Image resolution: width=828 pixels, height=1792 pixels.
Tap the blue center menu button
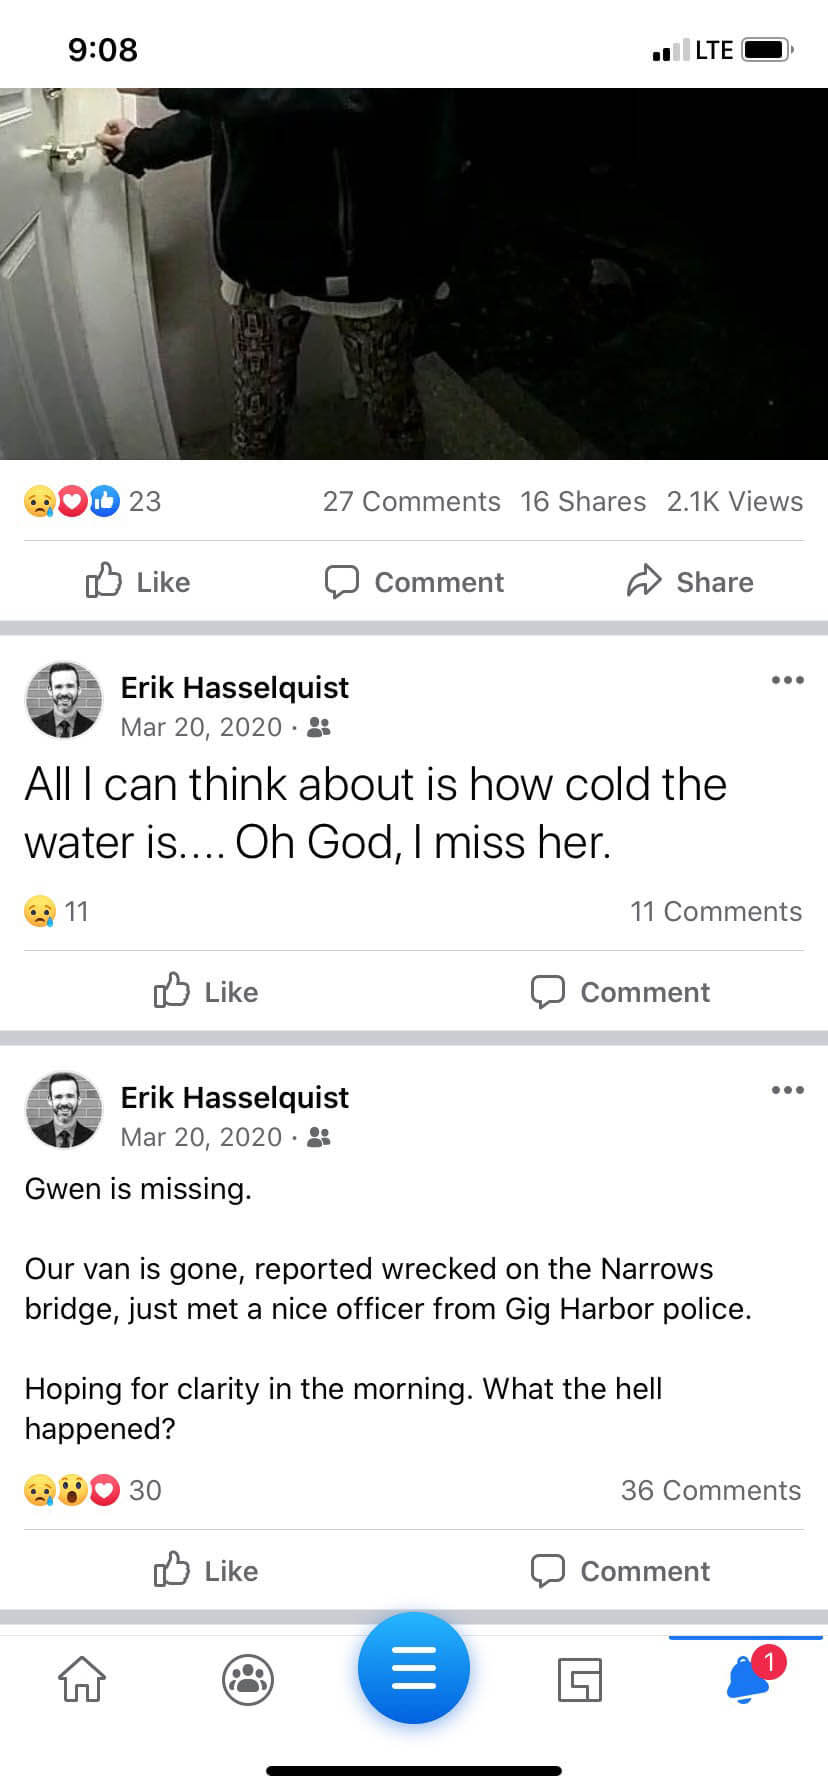pos(414,1668)
